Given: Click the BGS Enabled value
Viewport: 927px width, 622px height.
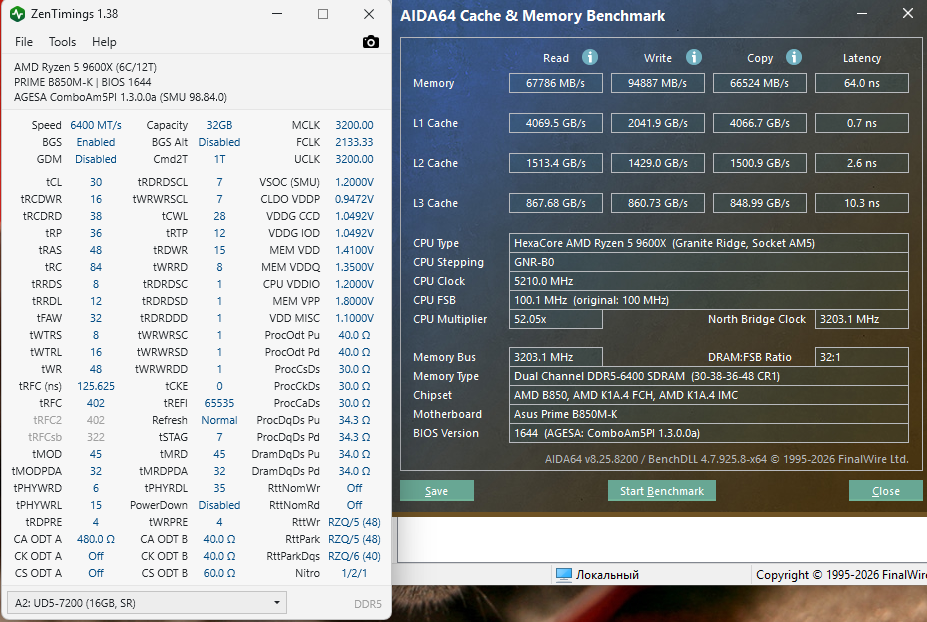Looking at the screenshot, I should click(96, 142).
